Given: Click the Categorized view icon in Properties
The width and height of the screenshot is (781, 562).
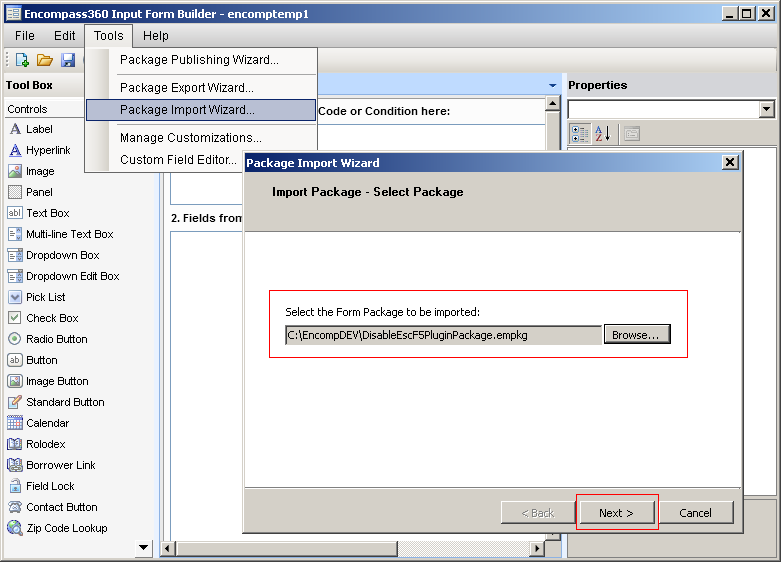Looking at the screenshot, I should coord(579,133).
